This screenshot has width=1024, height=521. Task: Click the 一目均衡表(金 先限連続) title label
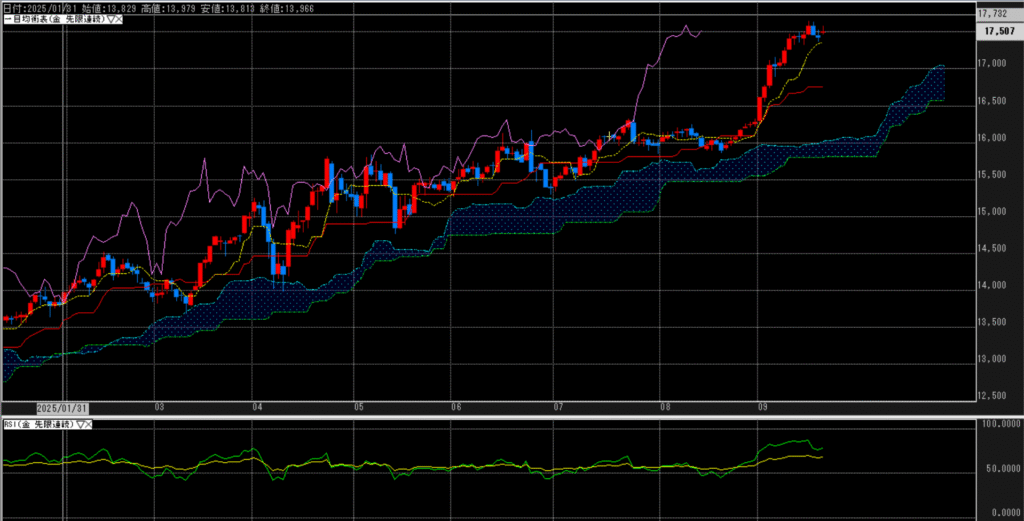56,20
